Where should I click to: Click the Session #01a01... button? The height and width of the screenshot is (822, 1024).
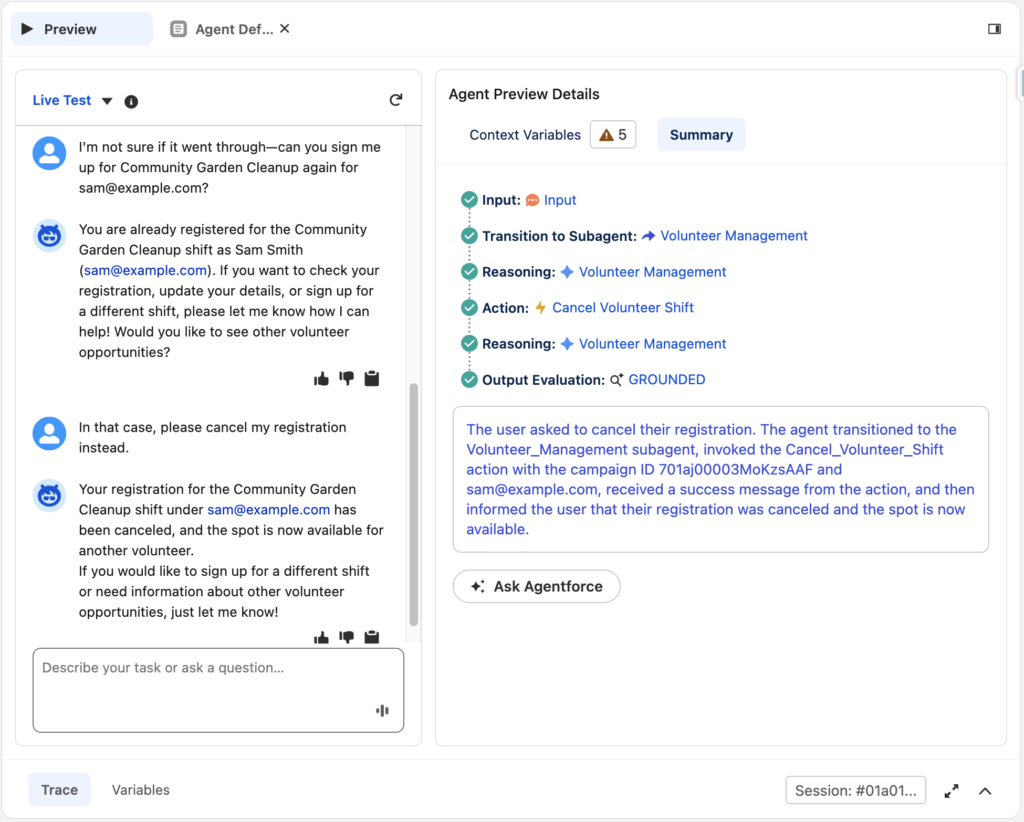coord(856,791)
